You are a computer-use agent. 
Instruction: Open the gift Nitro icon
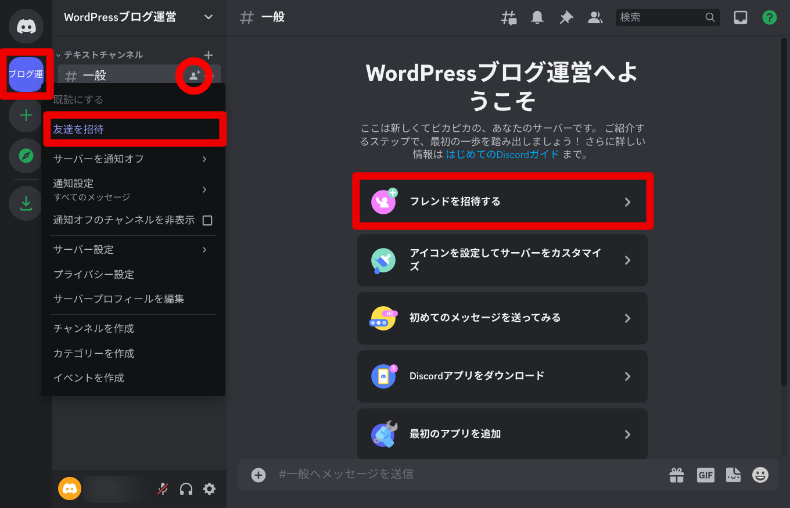[677, 475]
